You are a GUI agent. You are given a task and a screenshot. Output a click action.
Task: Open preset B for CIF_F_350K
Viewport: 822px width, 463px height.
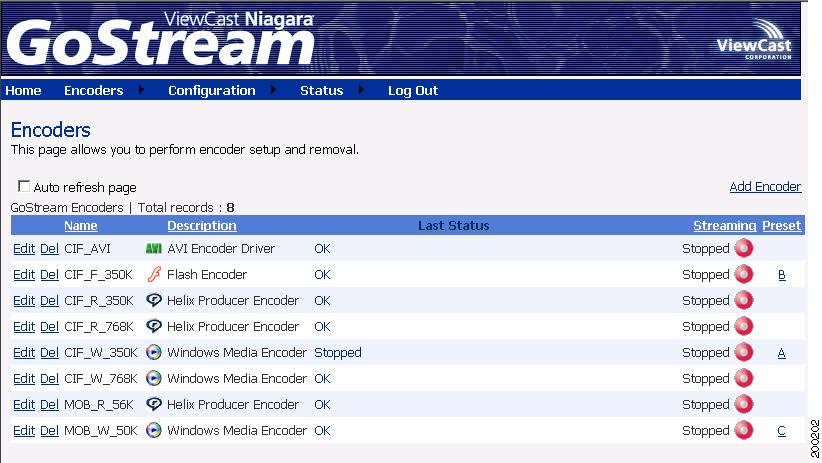(782, 275)
